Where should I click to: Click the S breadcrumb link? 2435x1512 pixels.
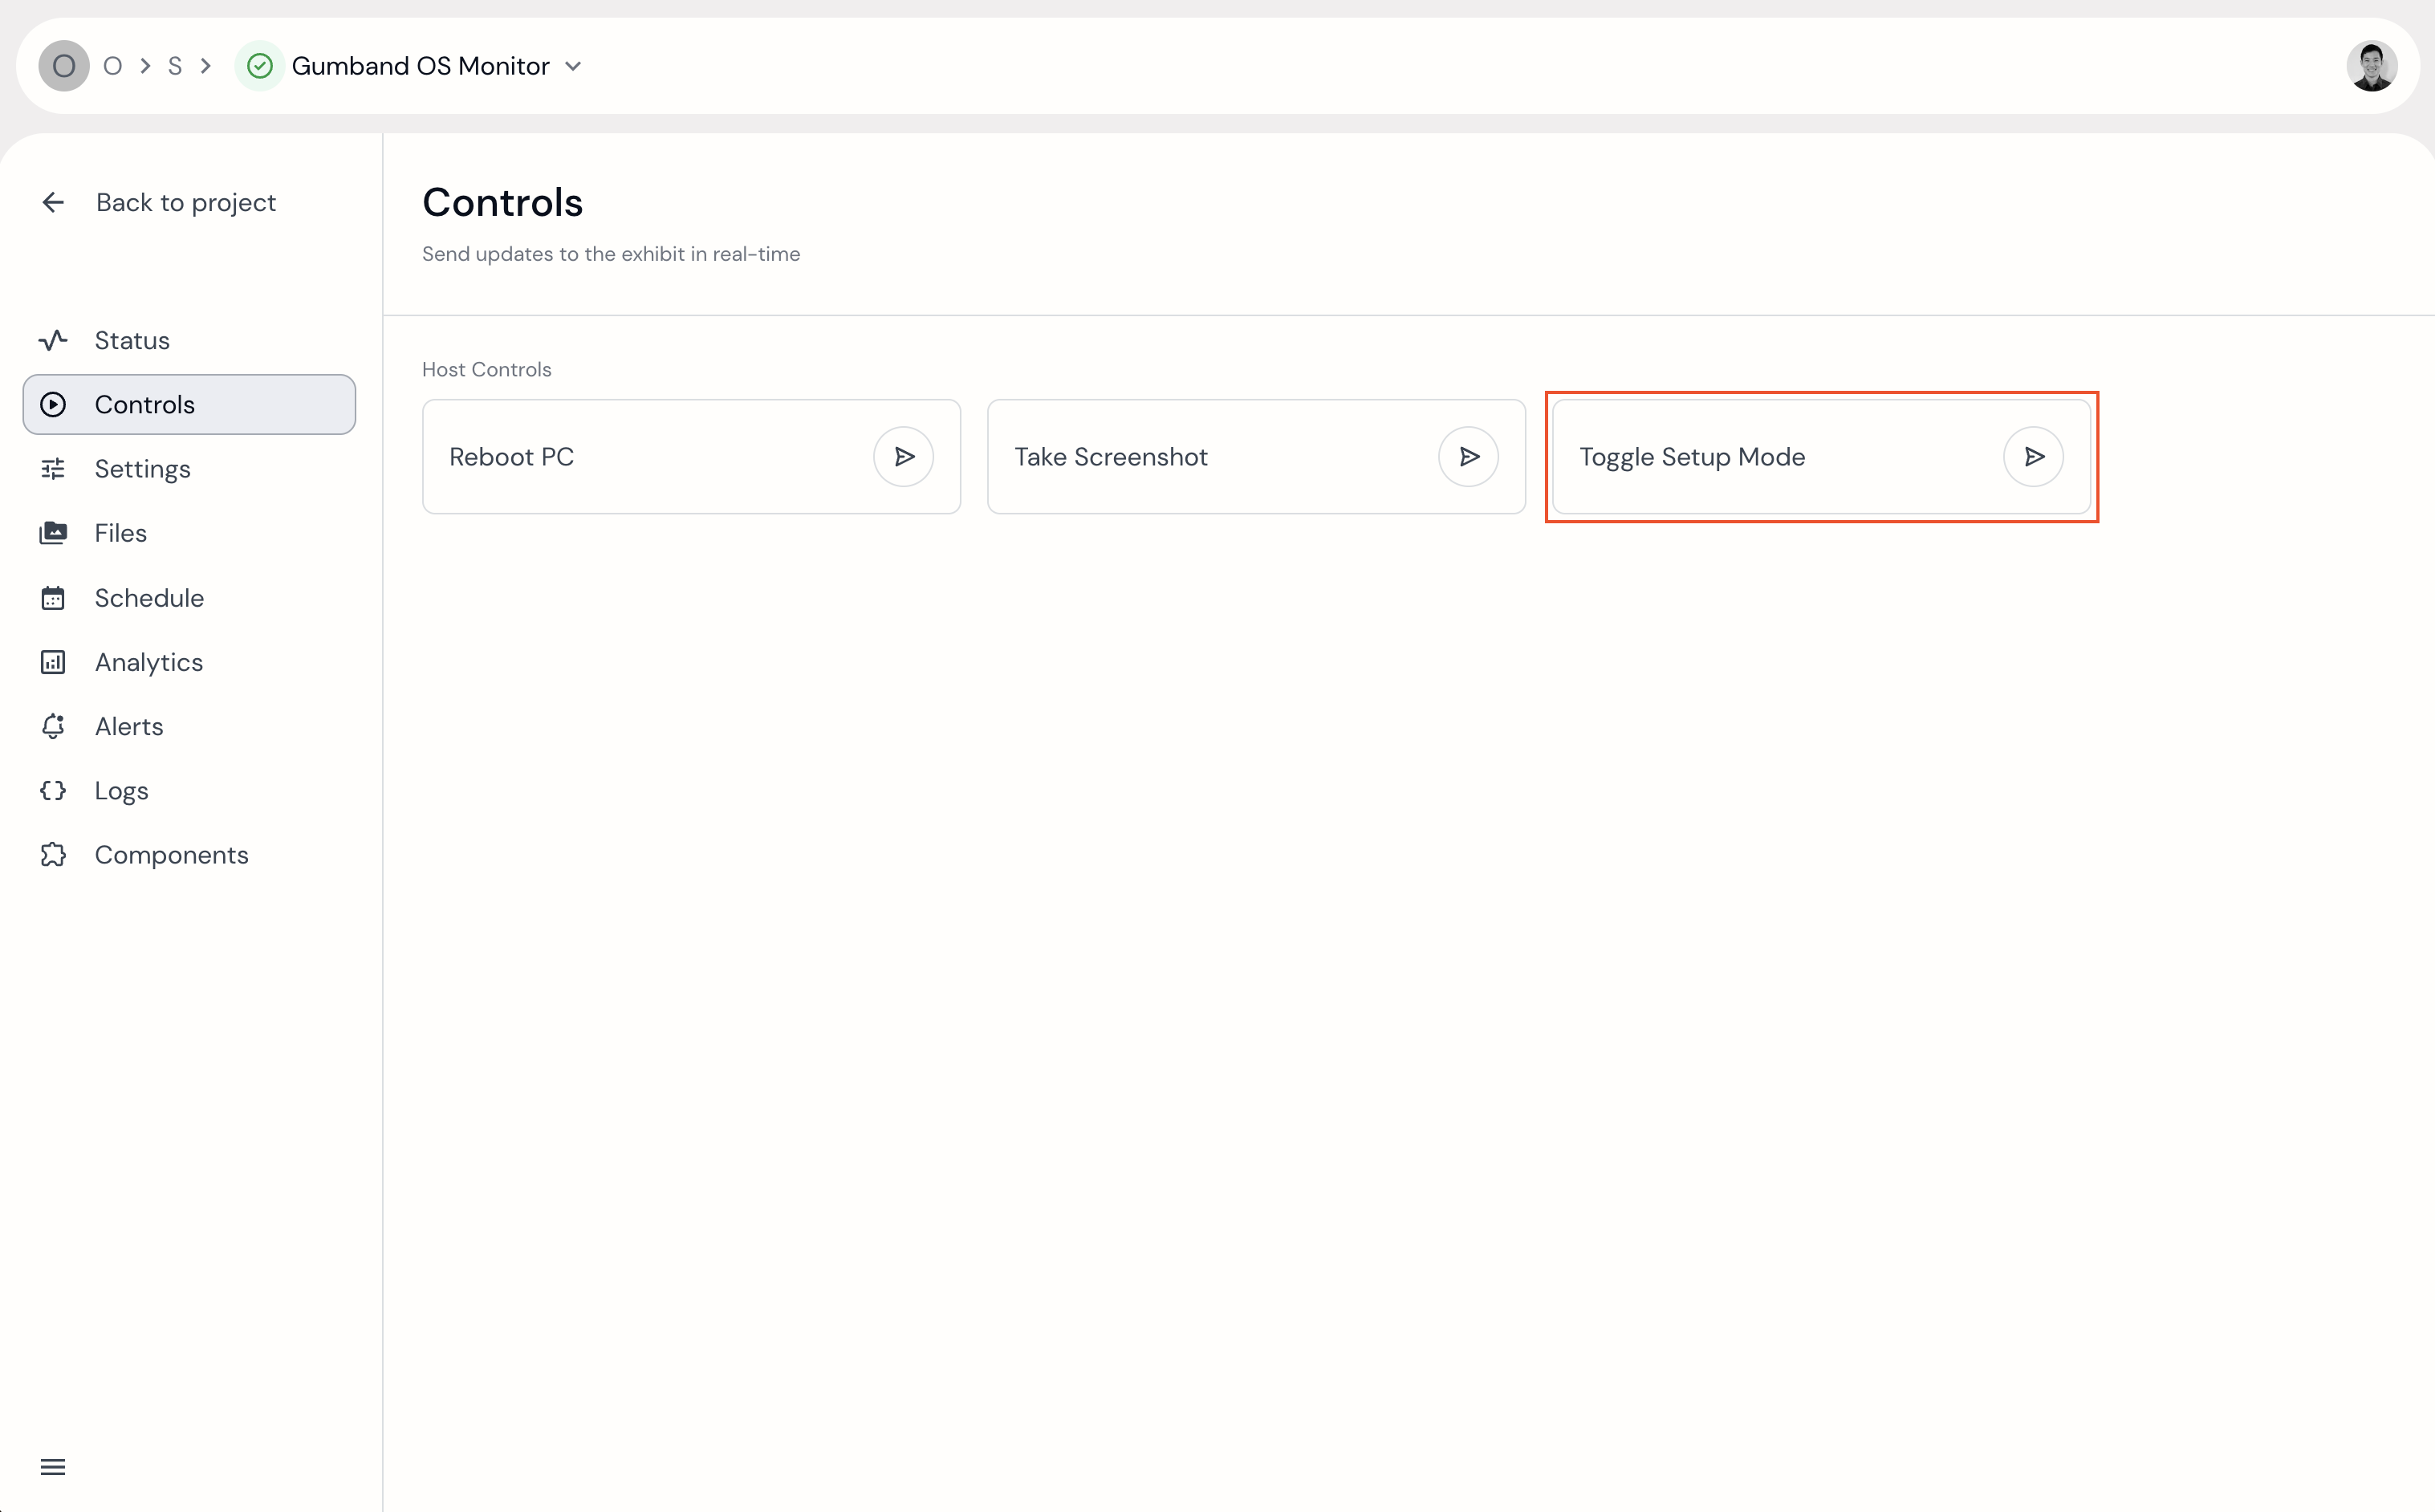175,66
